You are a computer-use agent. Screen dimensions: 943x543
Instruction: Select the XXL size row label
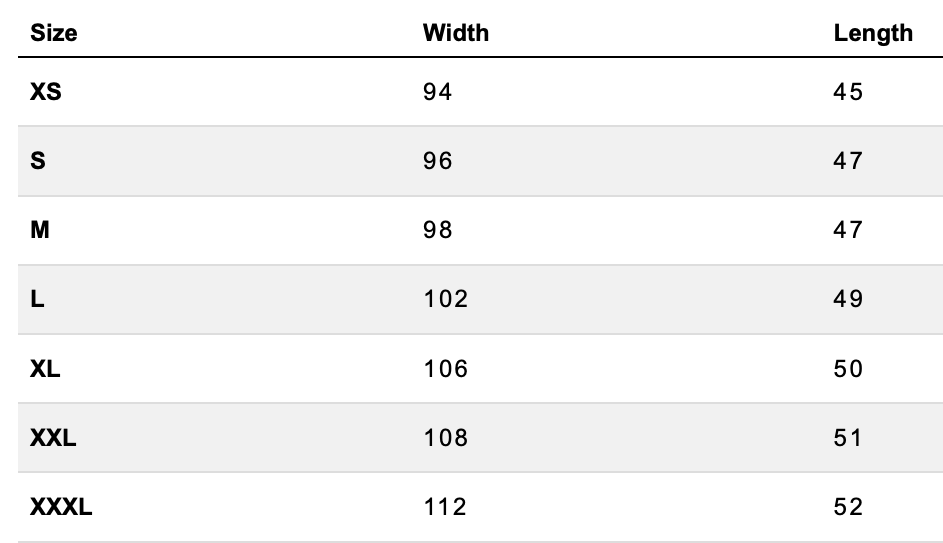click(x=54, y=438)
